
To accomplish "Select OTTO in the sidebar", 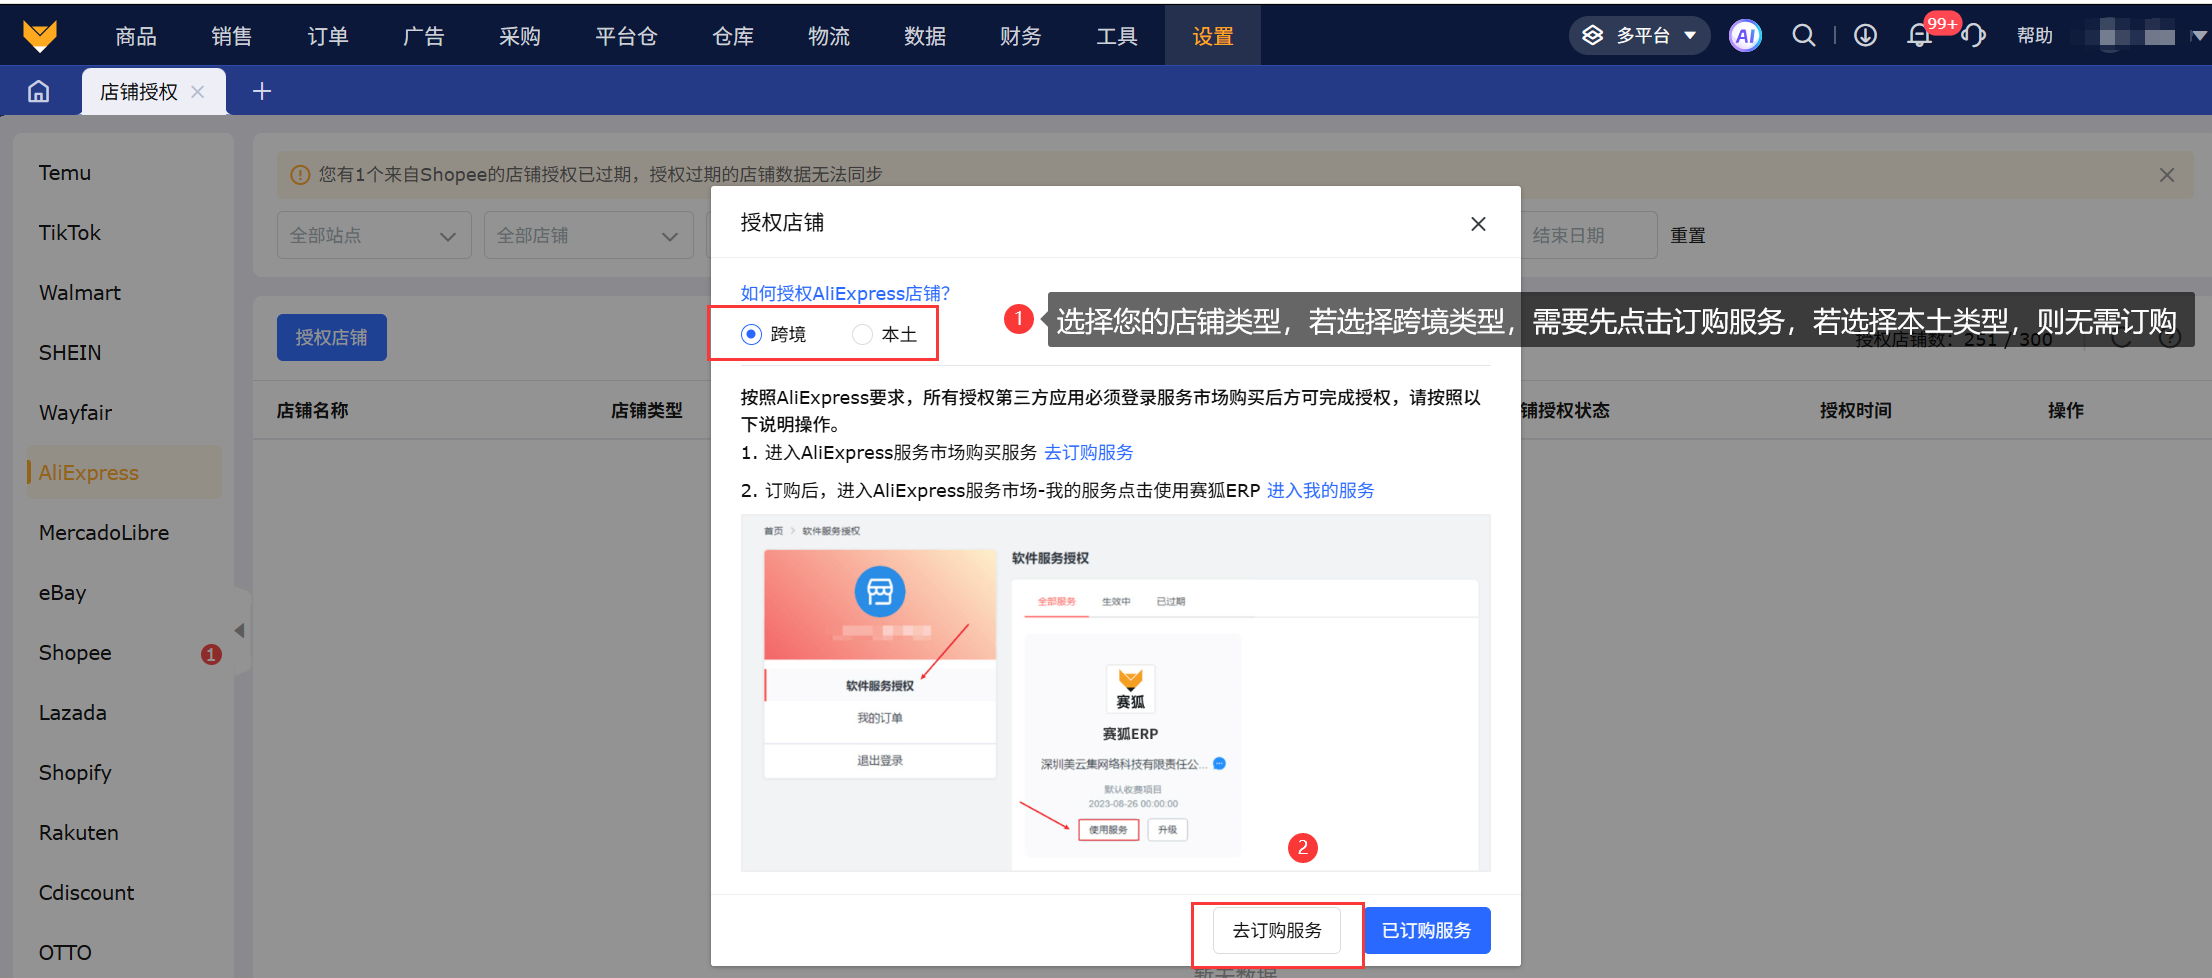I will tap(66, 953).
